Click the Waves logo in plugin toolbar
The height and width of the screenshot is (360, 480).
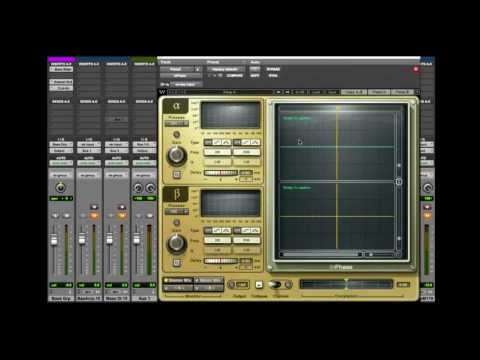coord(162,92)
